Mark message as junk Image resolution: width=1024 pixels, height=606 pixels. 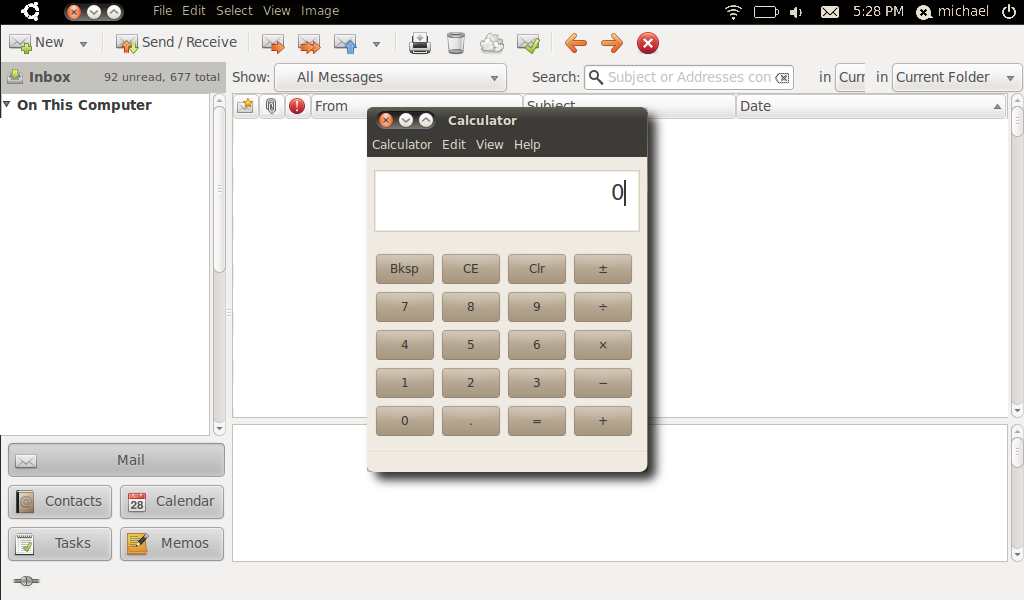(492, 43)
